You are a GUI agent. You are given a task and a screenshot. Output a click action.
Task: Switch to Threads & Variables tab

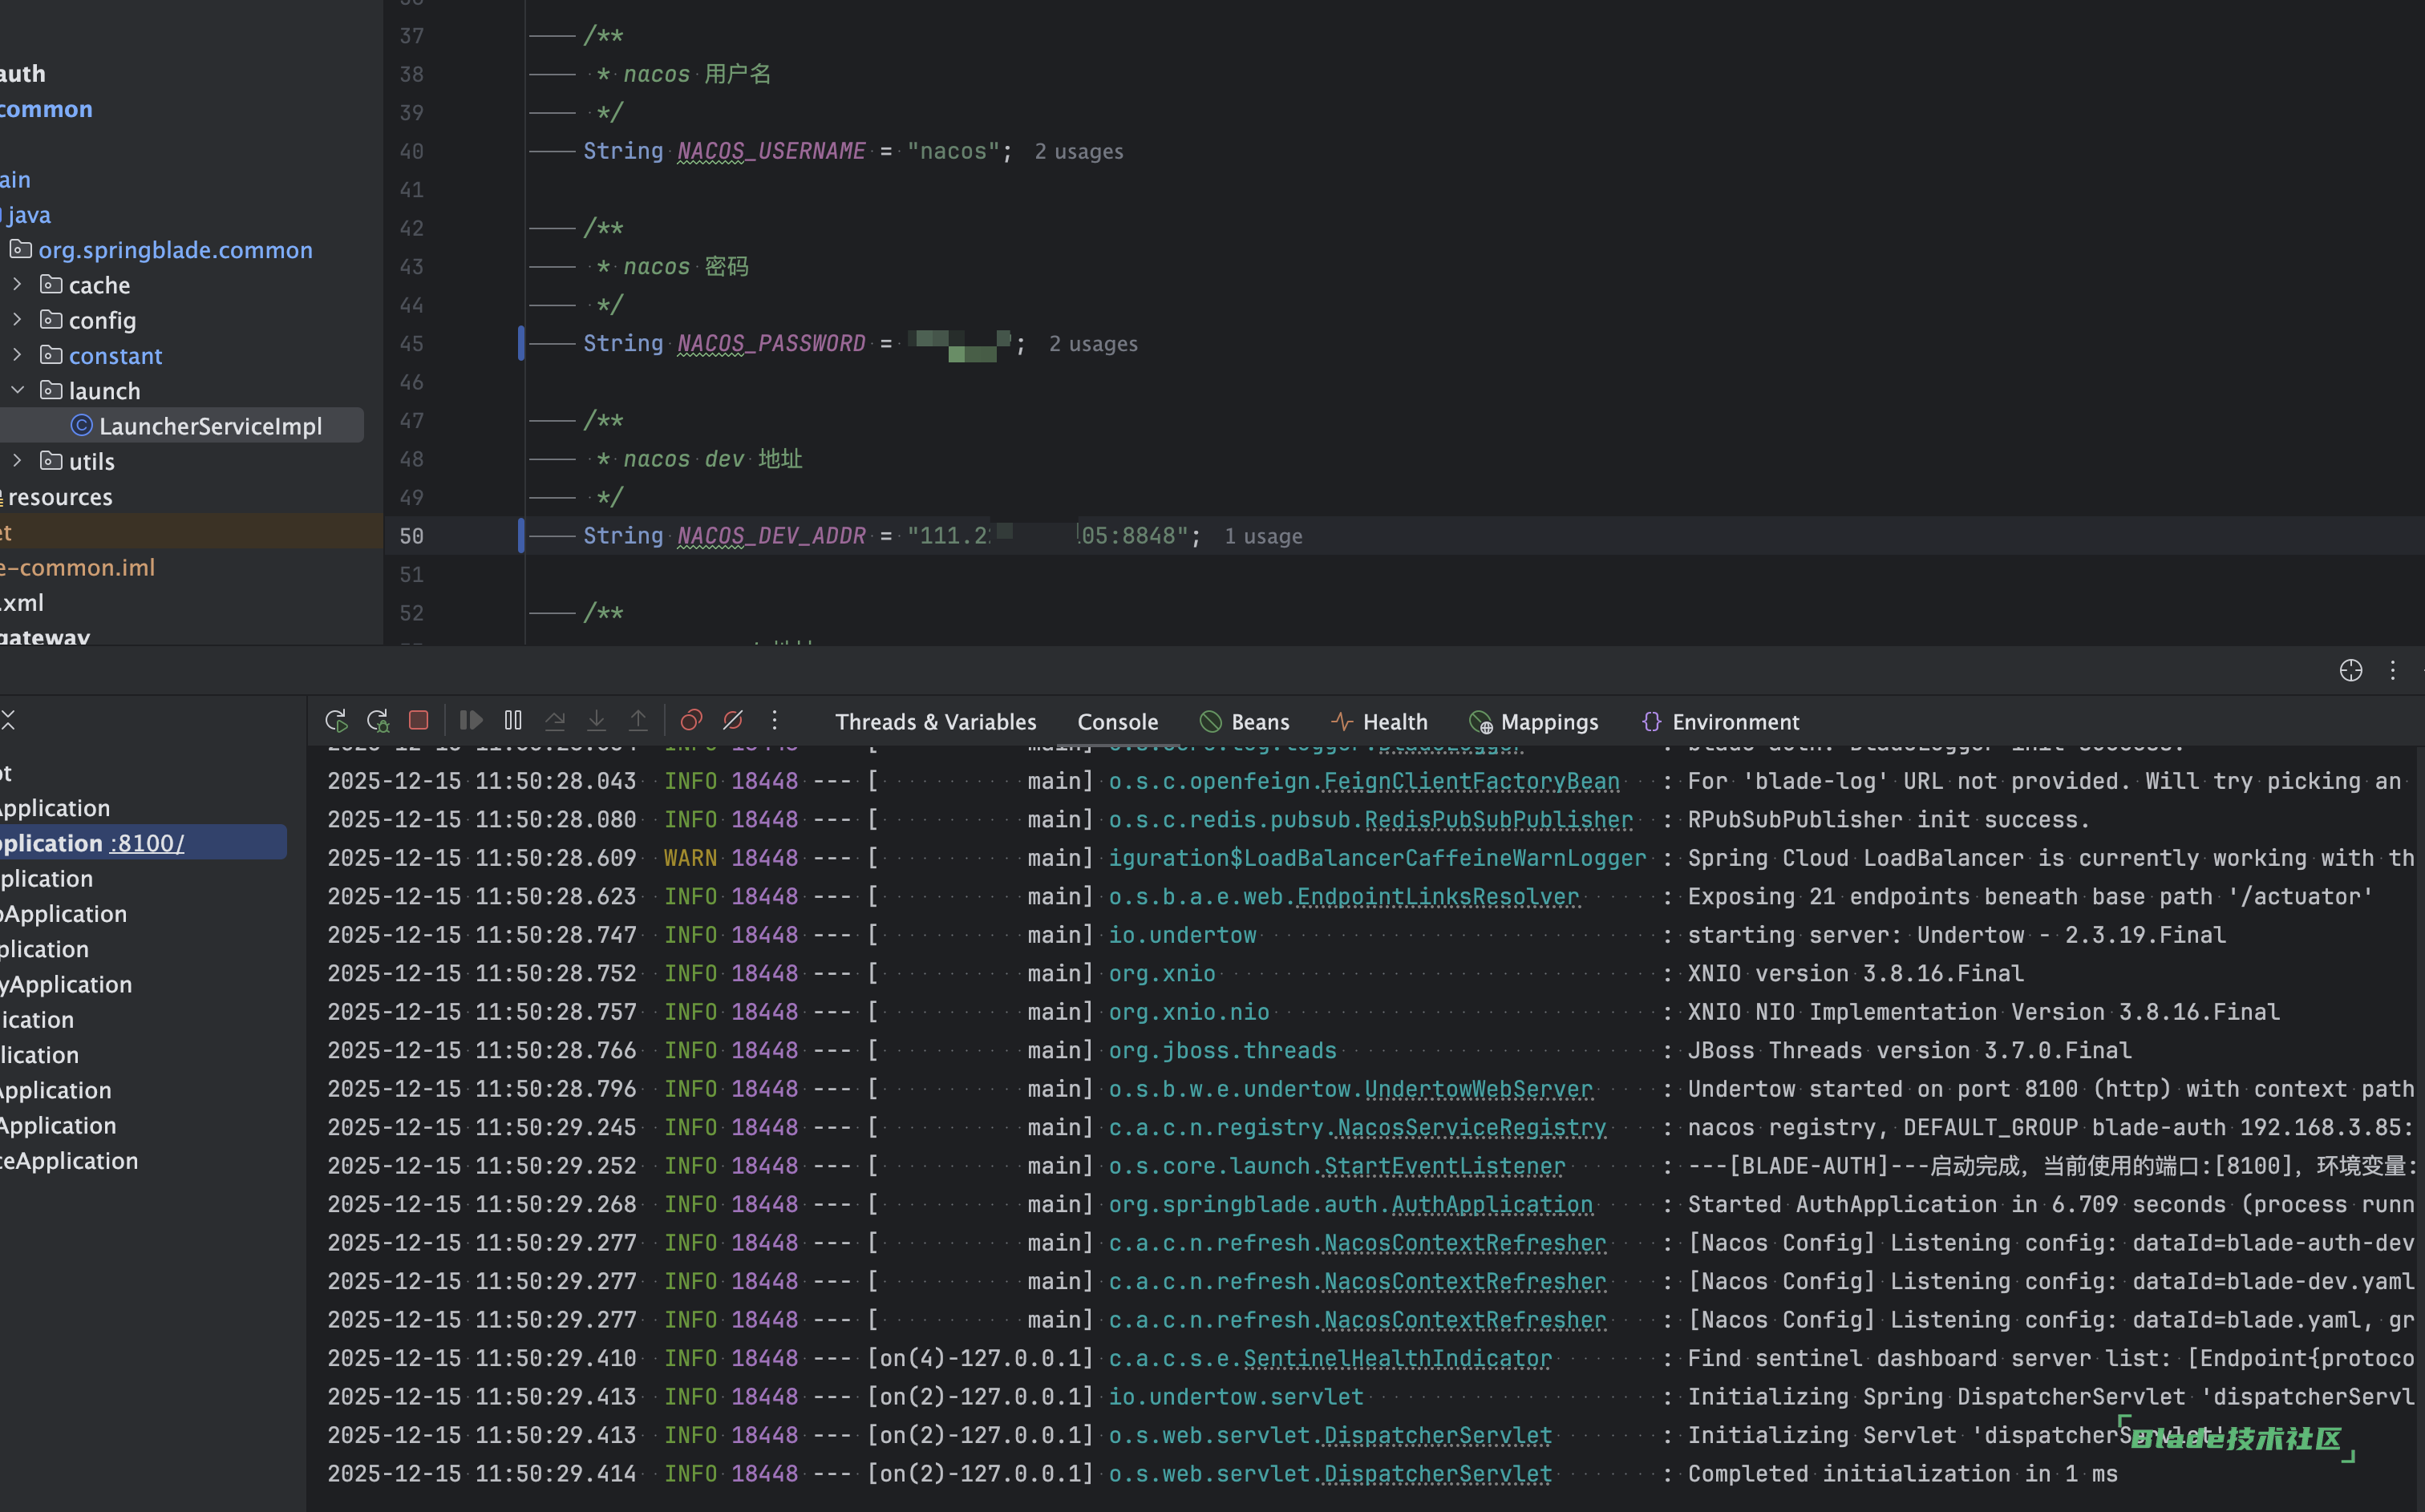pyautogui.click(x=935, y=722)
